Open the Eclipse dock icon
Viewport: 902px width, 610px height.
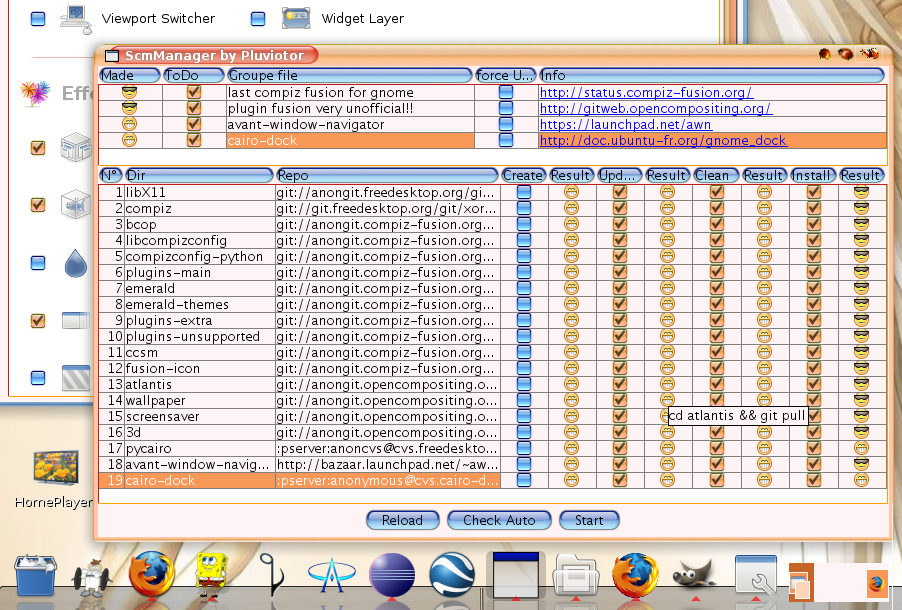coord(392,575)
